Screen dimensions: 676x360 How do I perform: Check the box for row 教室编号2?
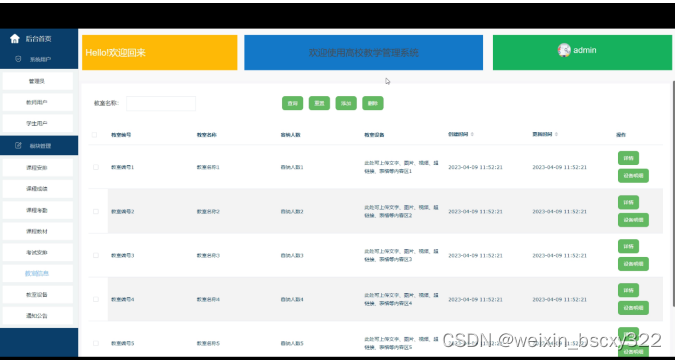96,212
